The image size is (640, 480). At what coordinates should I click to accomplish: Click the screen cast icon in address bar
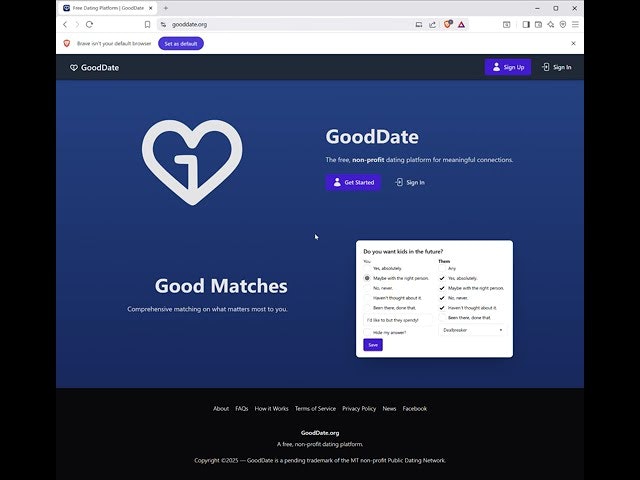pos(419,24)
